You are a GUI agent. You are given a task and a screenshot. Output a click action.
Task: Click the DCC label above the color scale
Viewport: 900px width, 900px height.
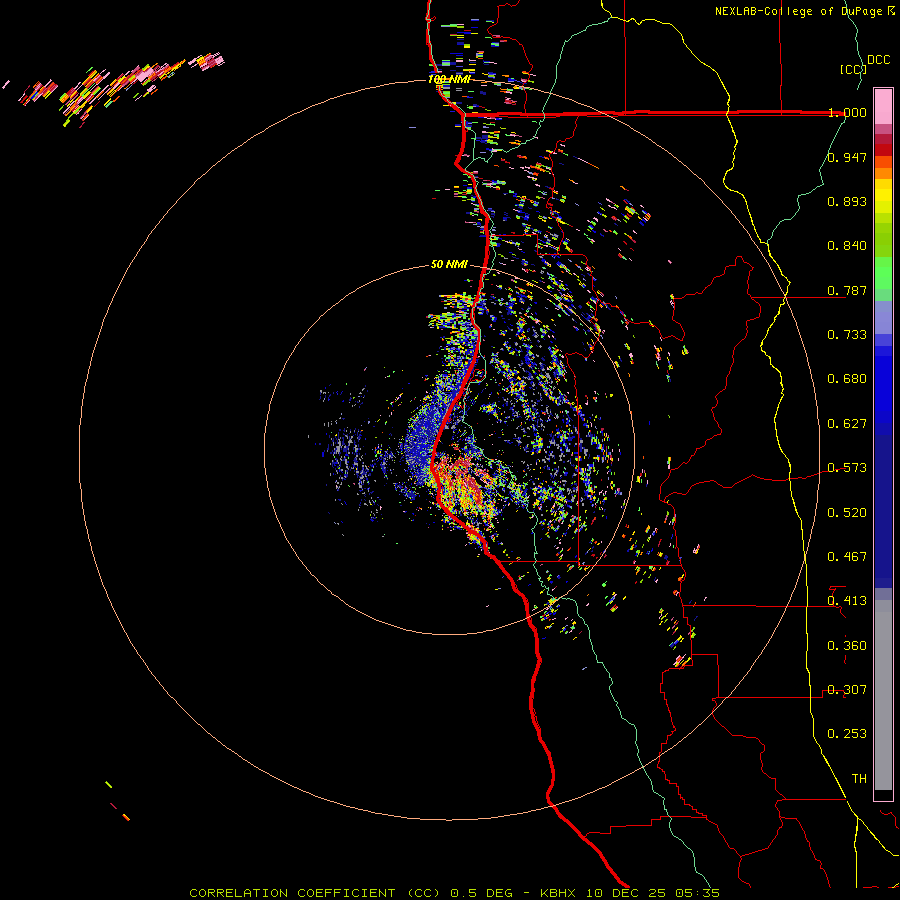coord(878,60)
